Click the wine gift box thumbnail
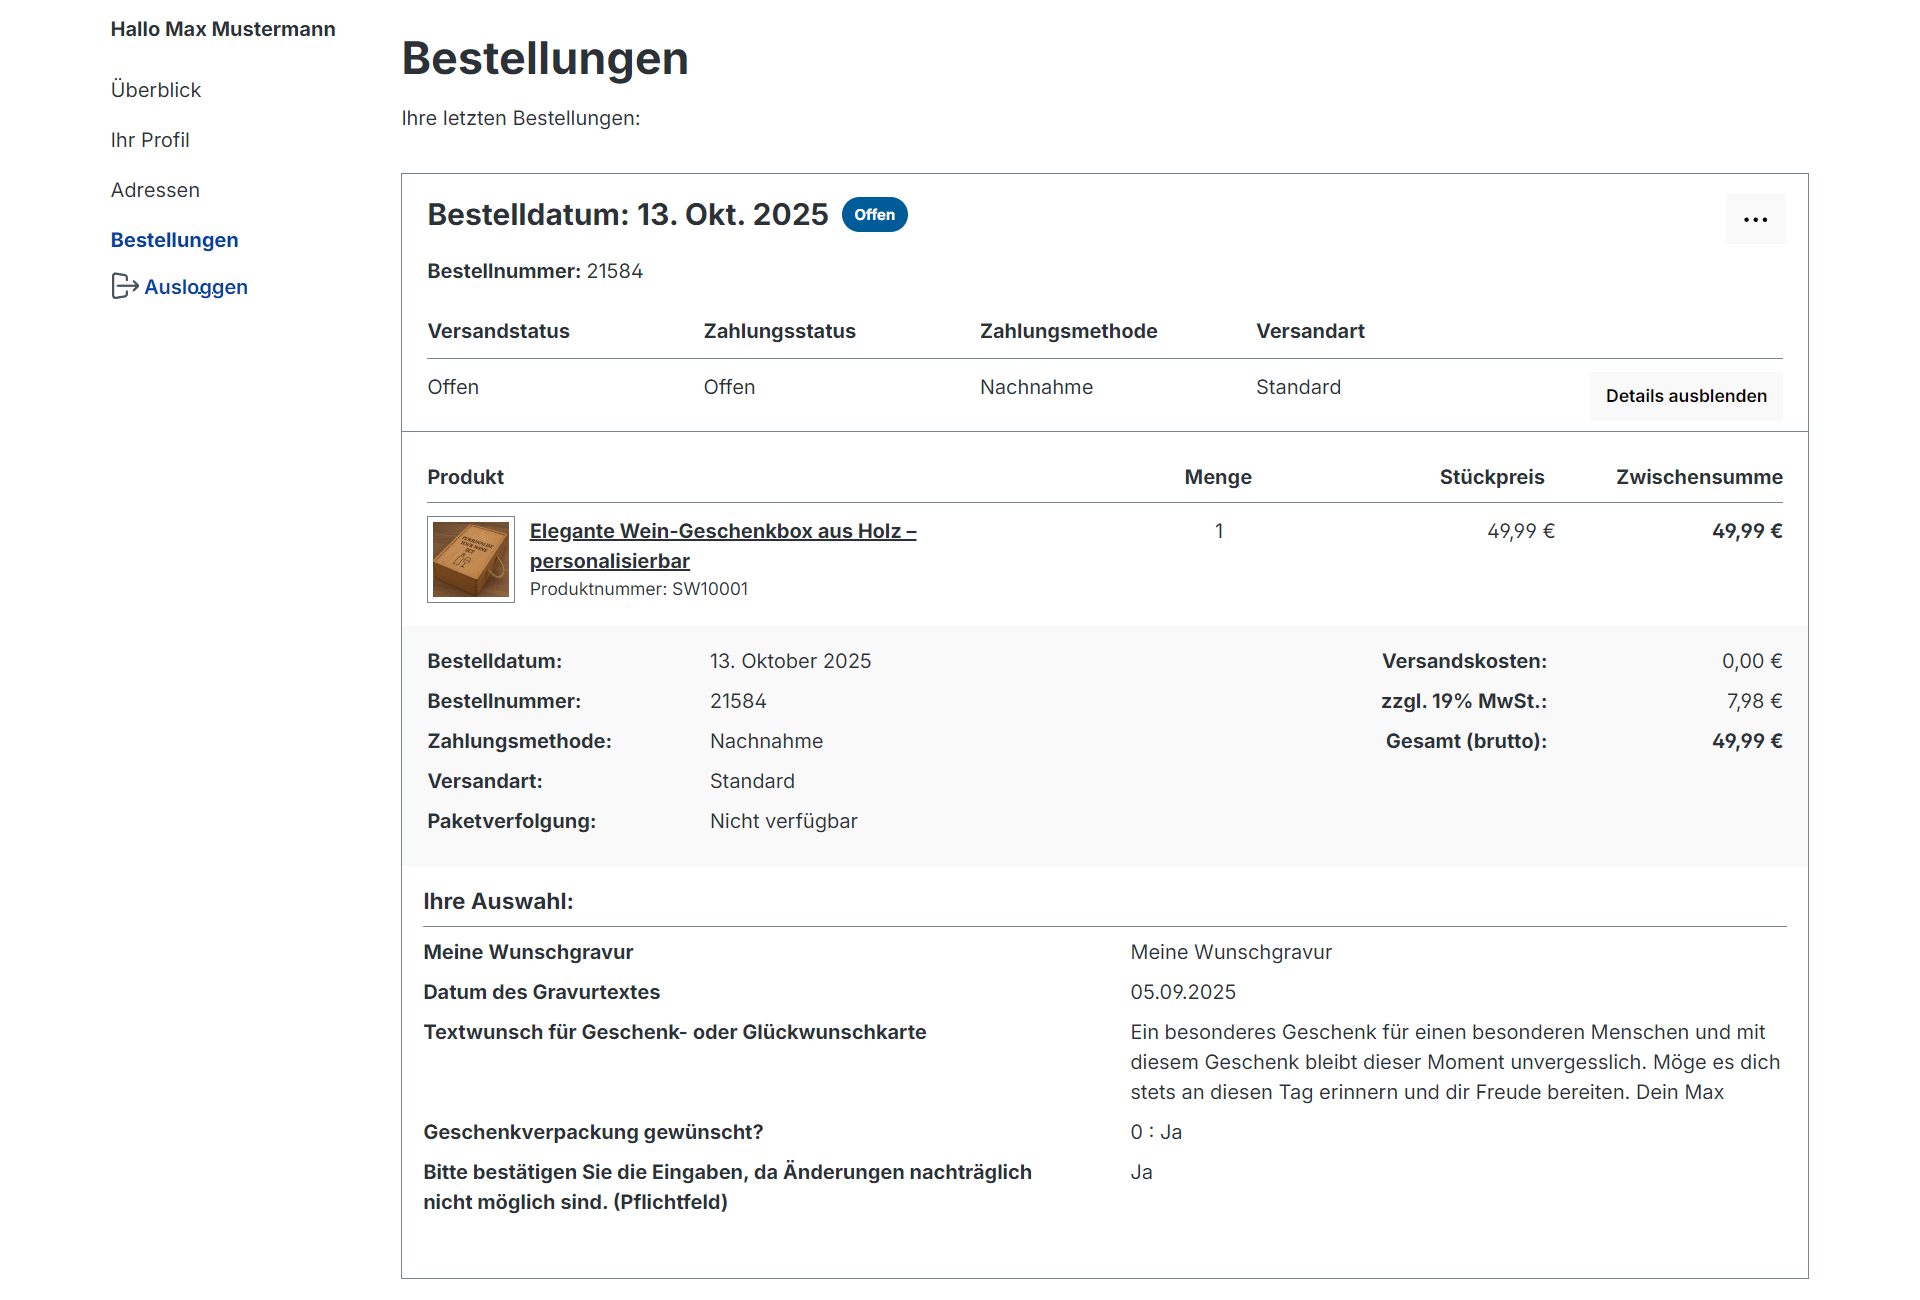This screenshot has width=1920, height=1300. click(x=471, y=559)
